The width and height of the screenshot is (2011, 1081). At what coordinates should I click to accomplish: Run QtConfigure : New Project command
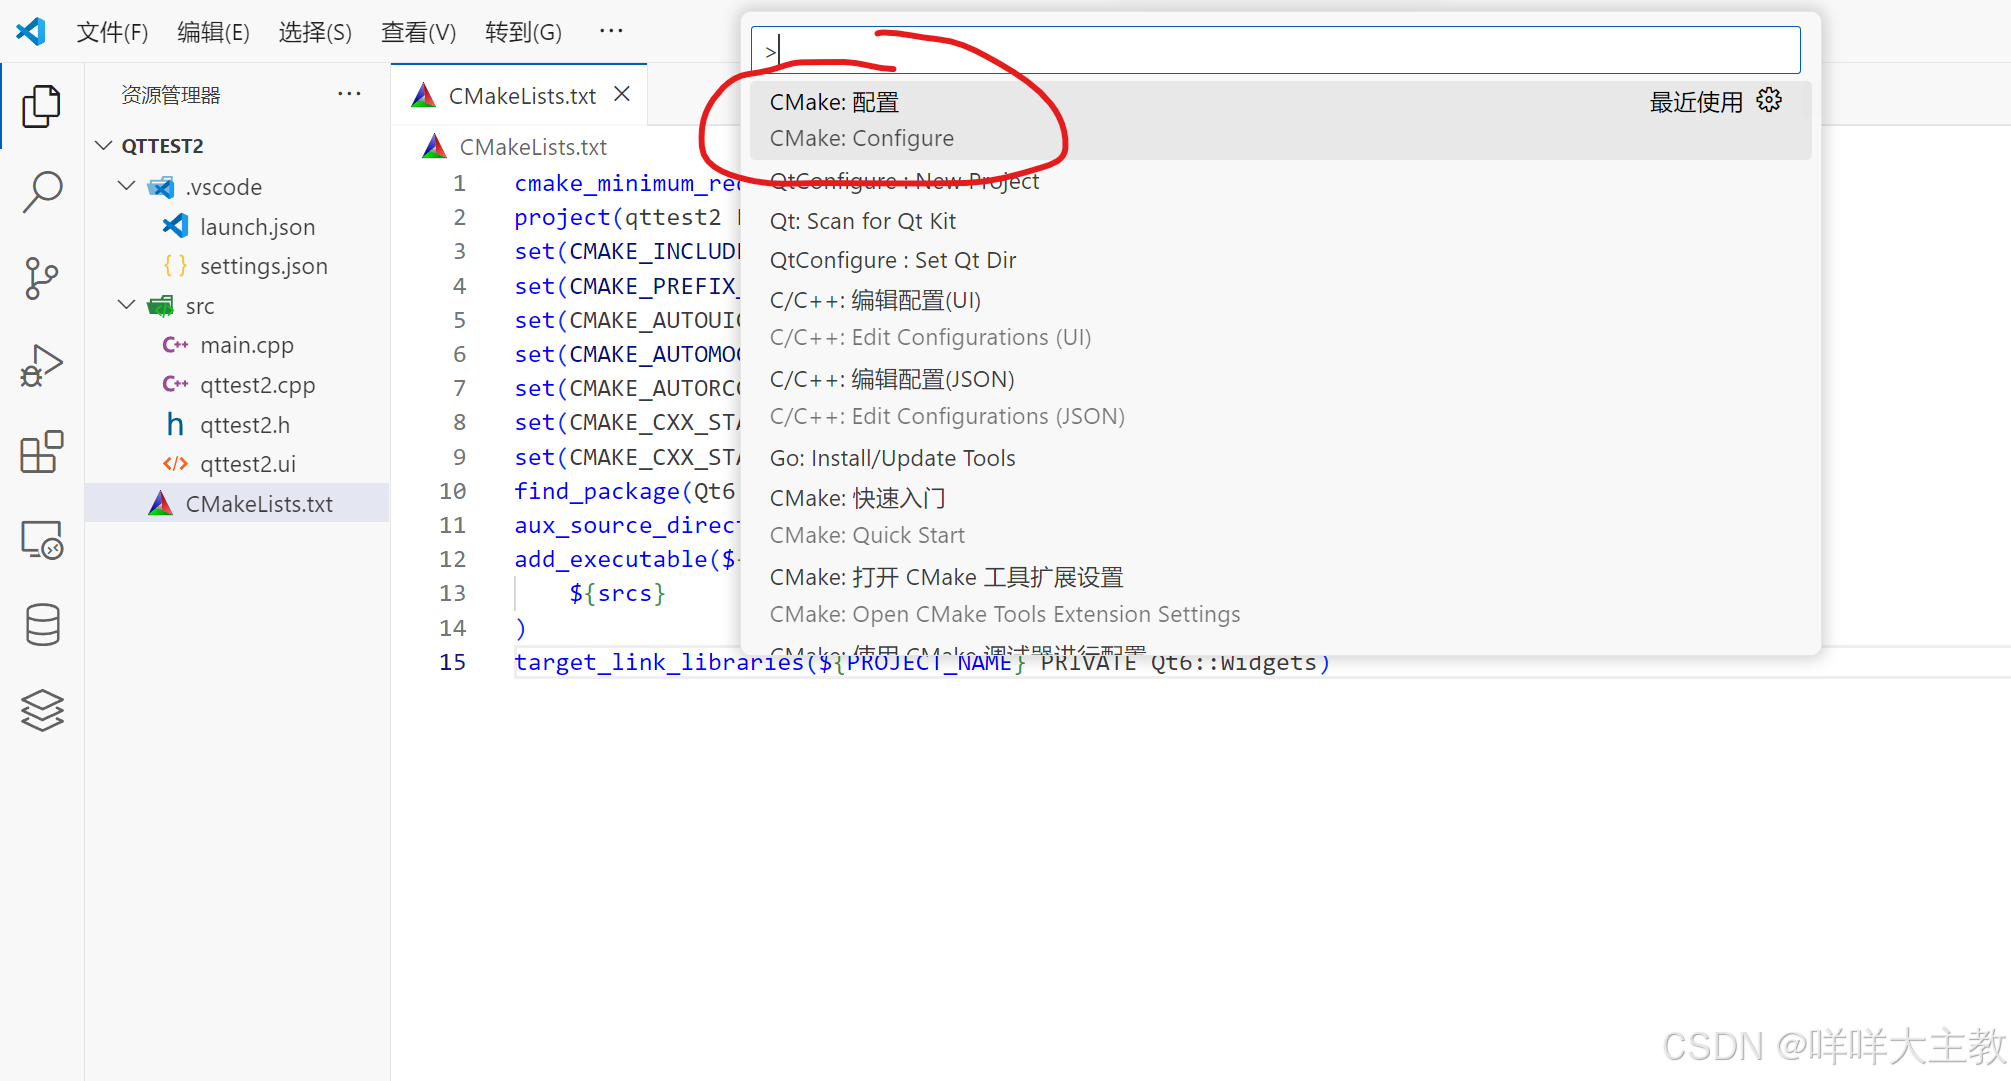[1280, 181]
